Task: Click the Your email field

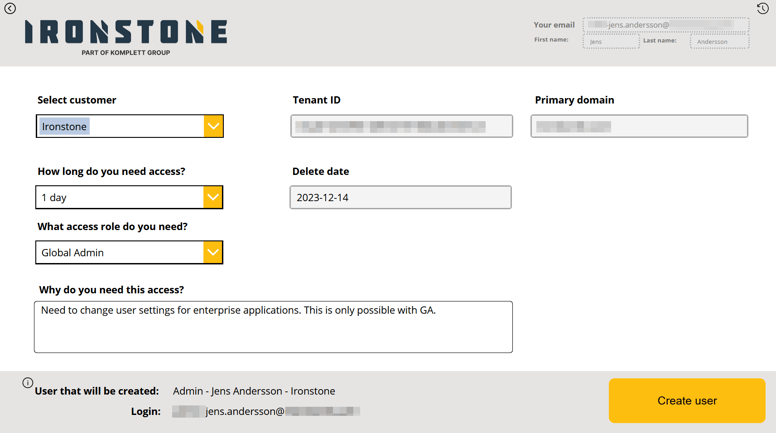Action: coord(666,25)
